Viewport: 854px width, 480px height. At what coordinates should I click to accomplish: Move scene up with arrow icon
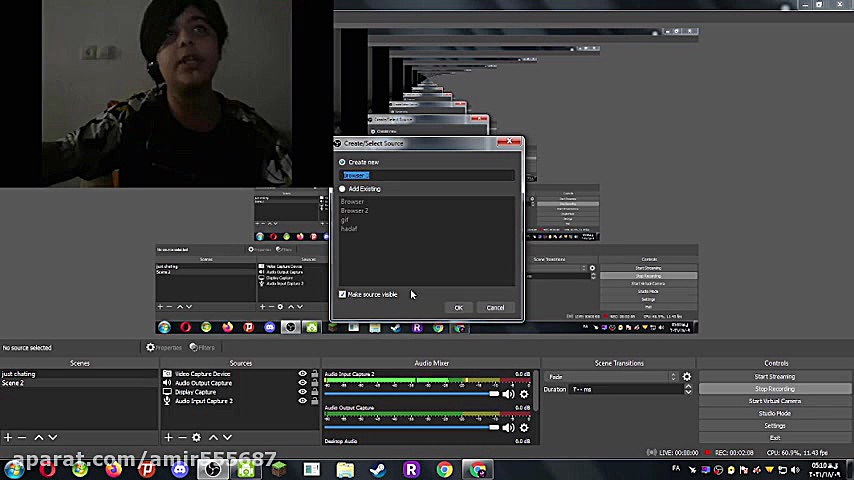(39, 438)
